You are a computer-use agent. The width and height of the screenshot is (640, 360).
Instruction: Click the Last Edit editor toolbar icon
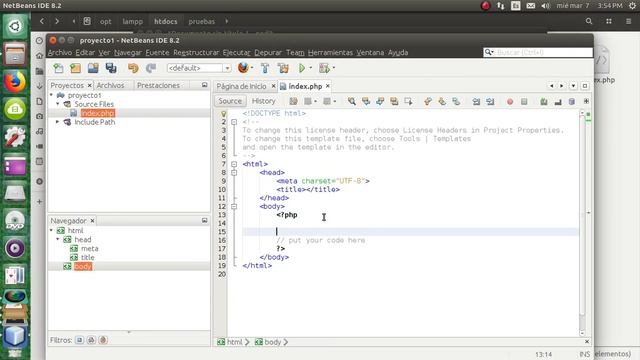[293, 101]
